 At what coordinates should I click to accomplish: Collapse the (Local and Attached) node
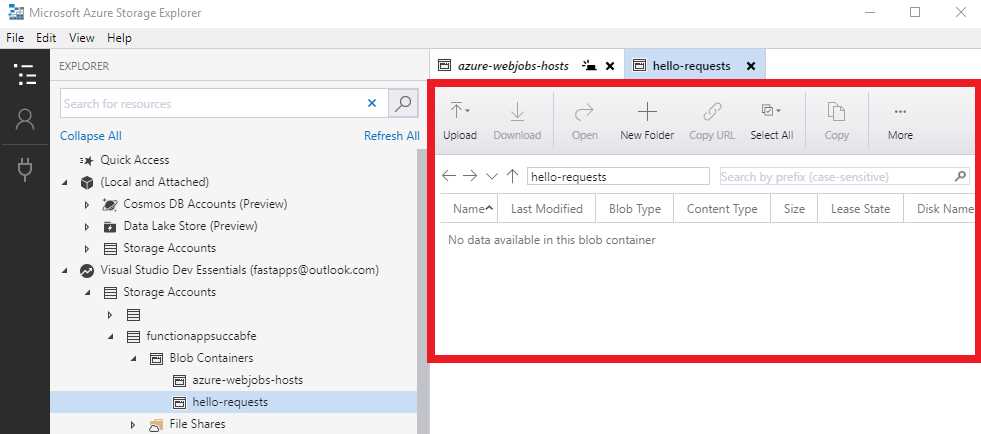click(65, 183)
